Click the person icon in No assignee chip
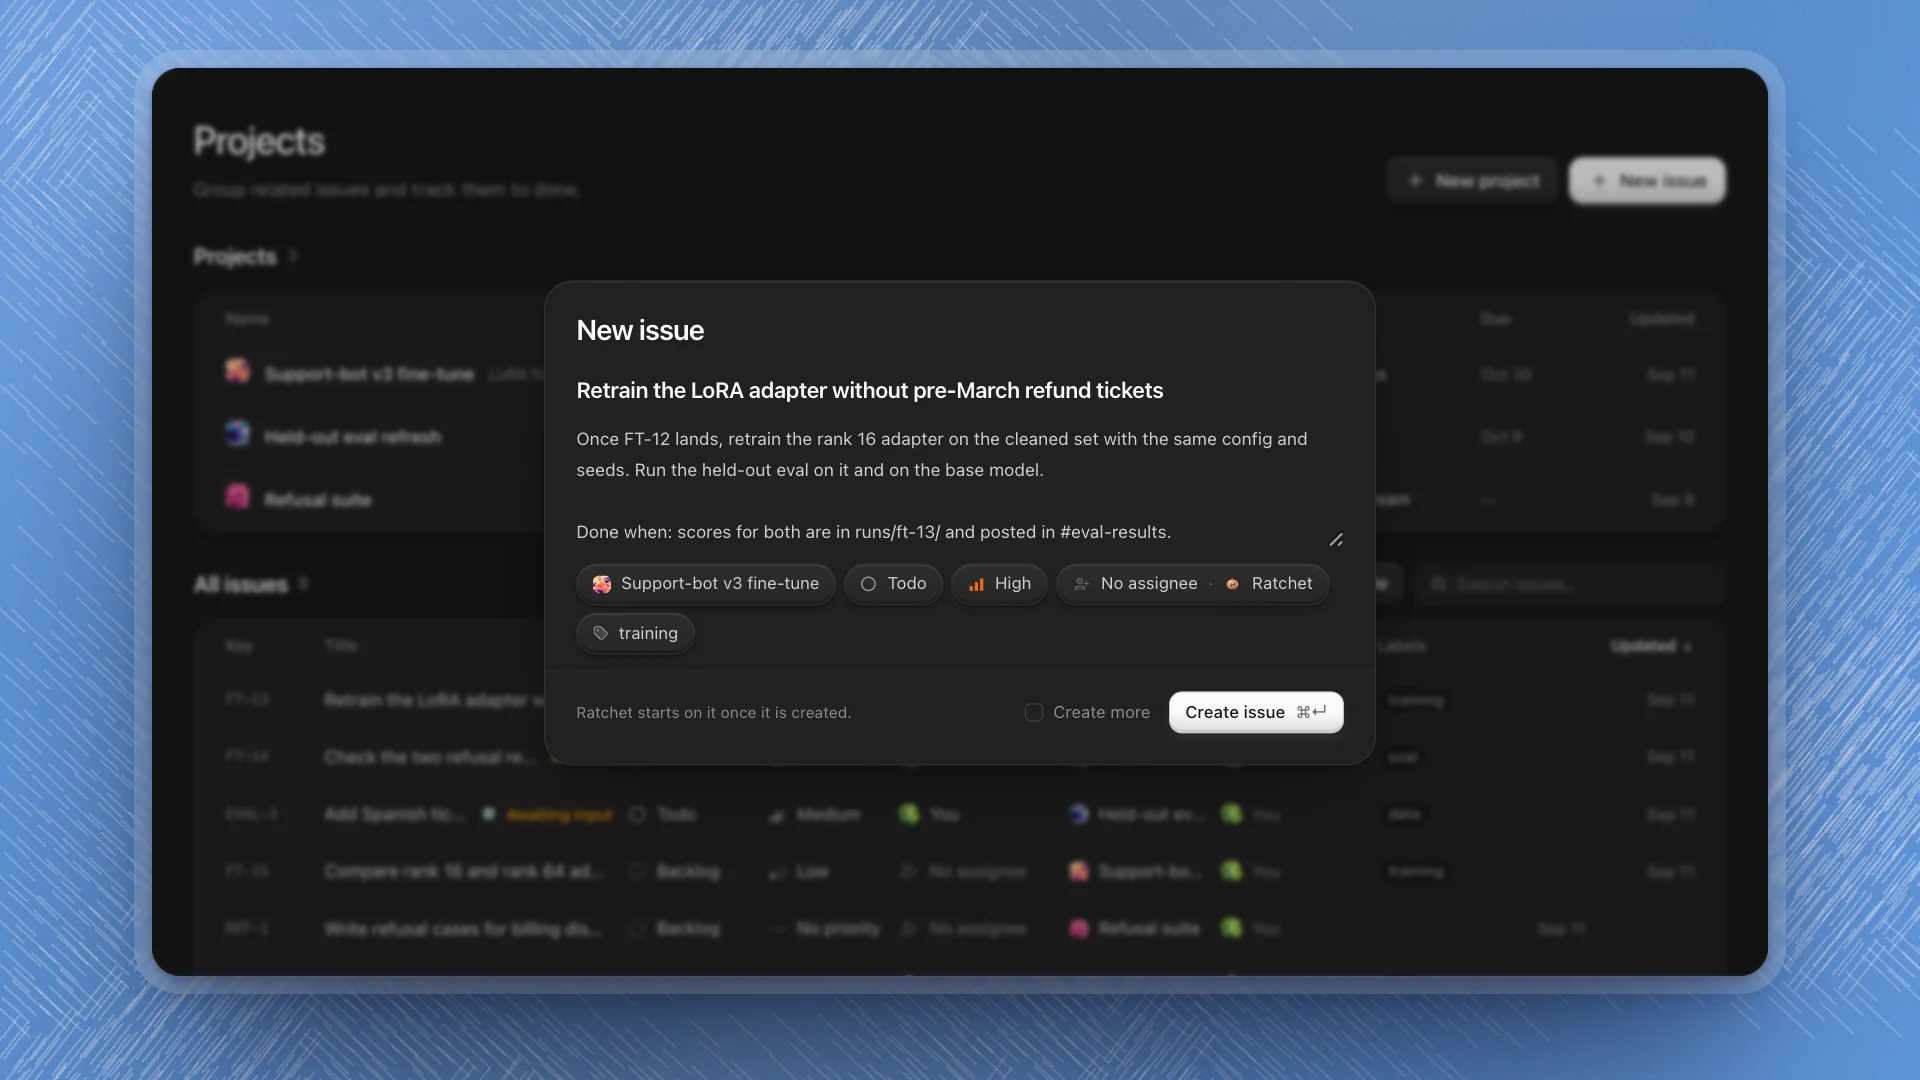Viewport: 1920px width, 1080px height. pyautogui.click(x=1081, y=584)
